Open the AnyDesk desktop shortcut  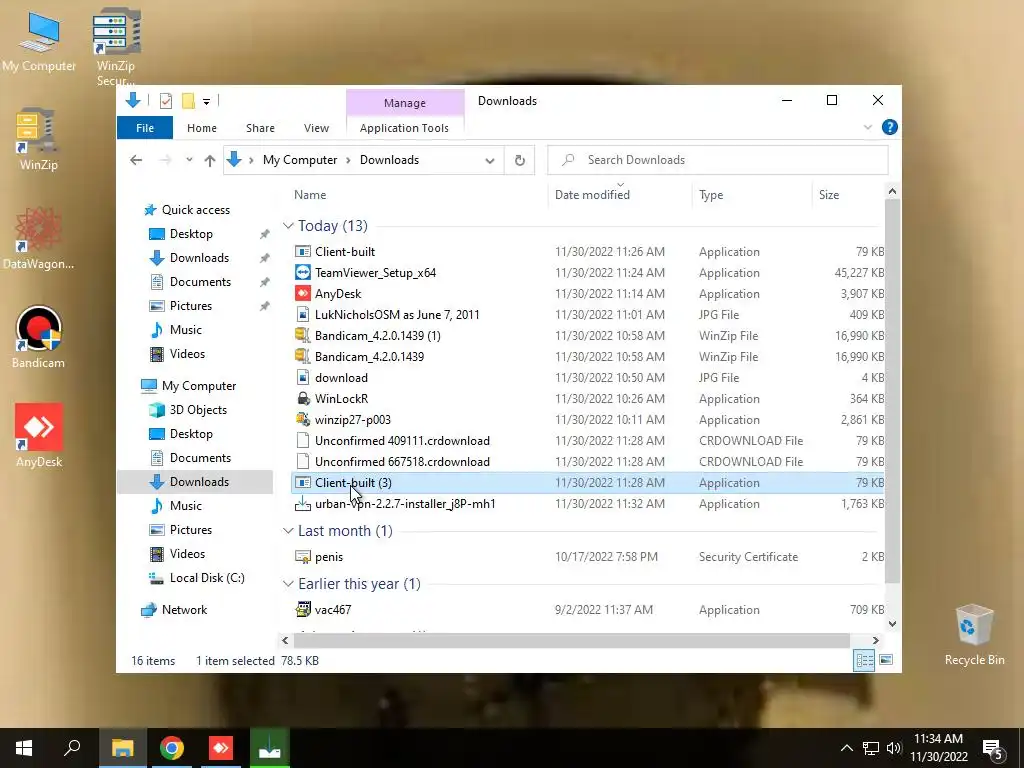point(39,436)
